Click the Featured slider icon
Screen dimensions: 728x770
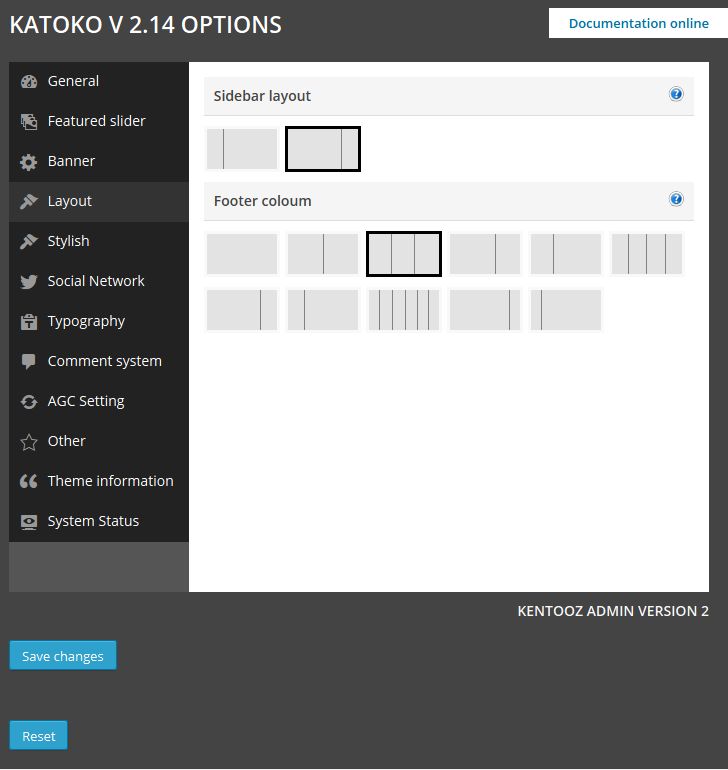coord(29,122)
